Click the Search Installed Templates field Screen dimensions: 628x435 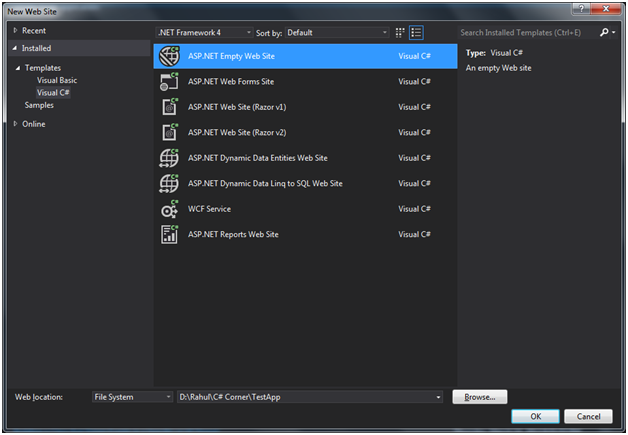coord(527,33)
